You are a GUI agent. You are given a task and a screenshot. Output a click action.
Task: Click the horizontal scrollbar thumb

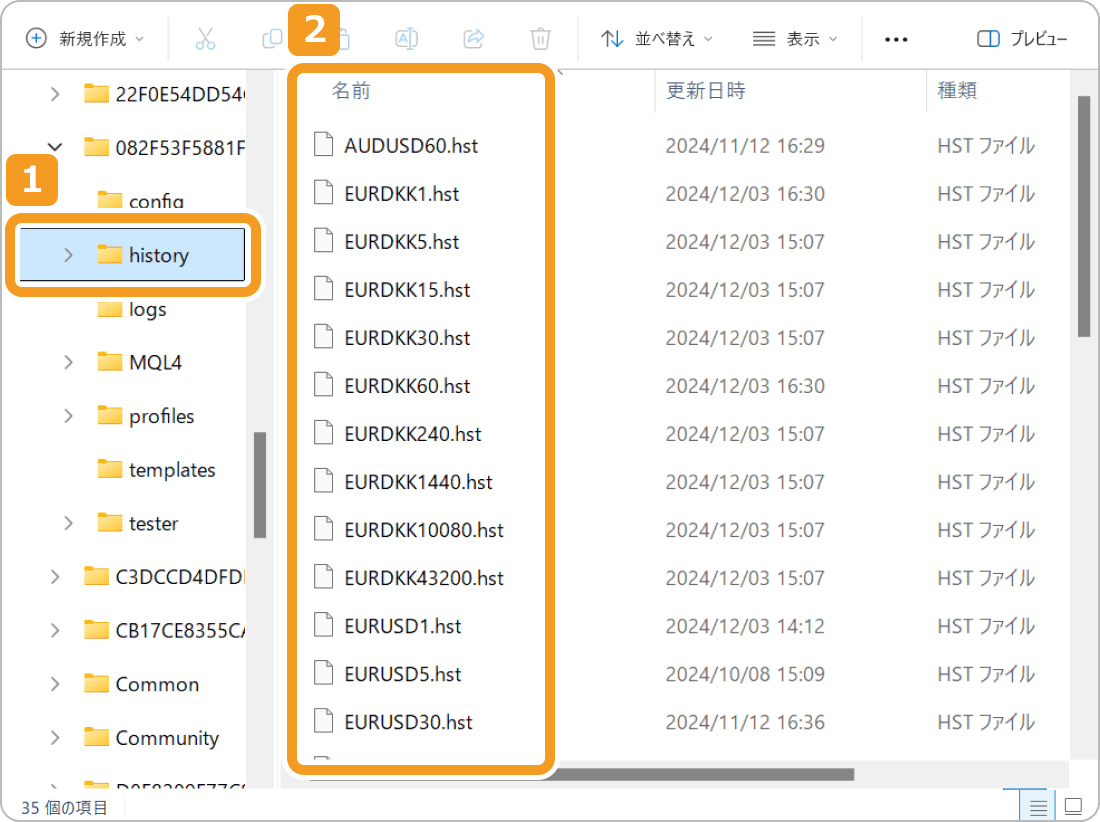tap(700, 774)
